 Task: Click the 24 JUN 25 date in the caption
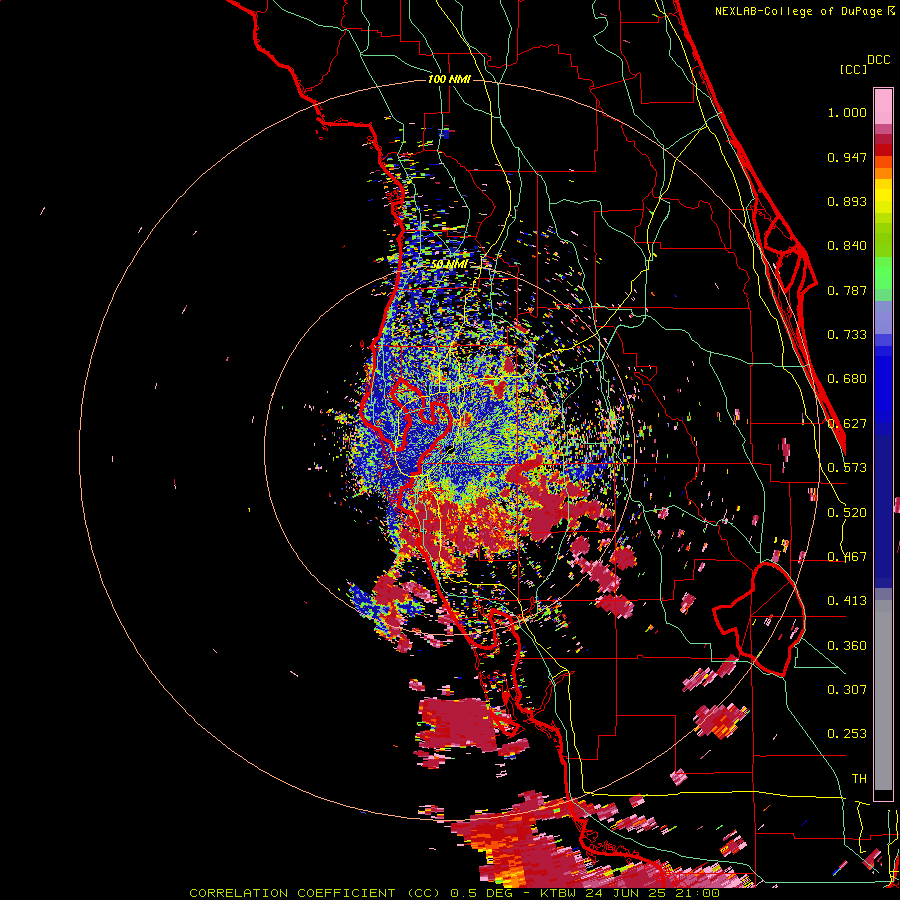pos(625,893)
